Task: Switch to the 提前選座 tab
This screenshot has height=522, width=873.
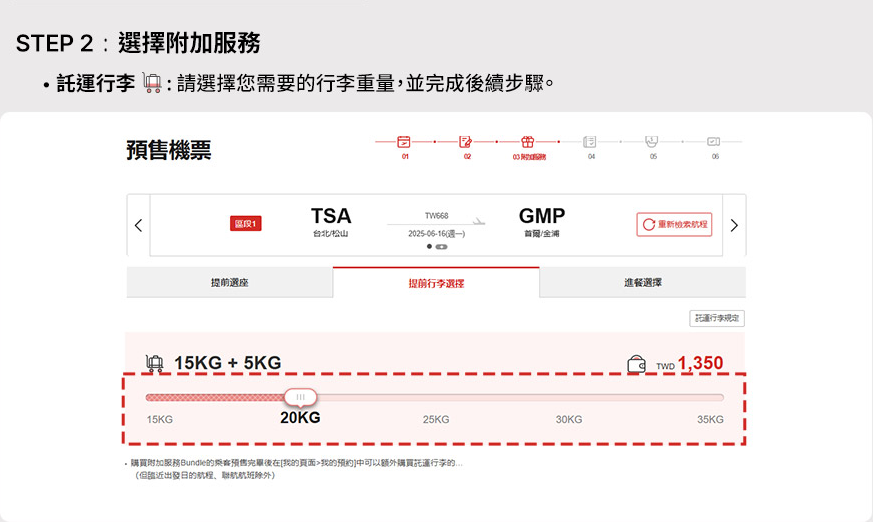Action: 229,283
